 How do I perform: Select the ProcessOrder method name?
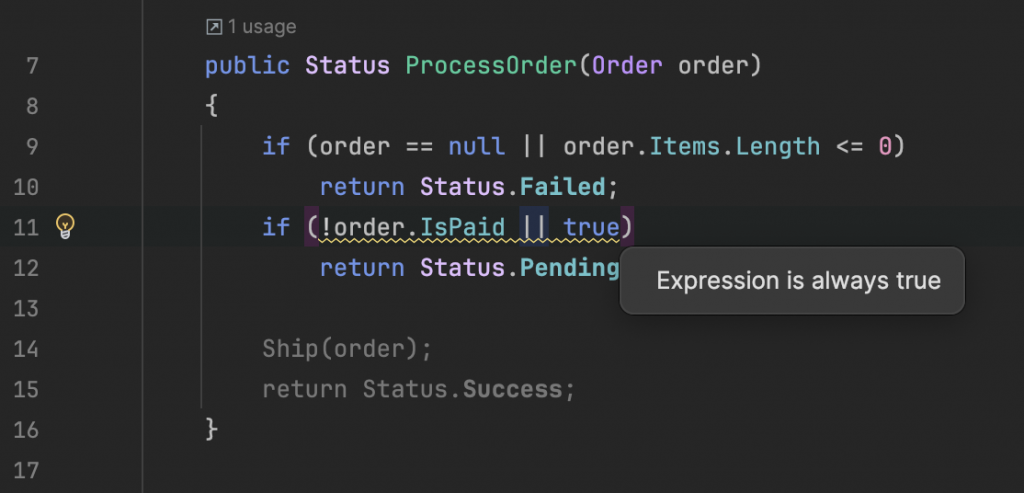491,66
